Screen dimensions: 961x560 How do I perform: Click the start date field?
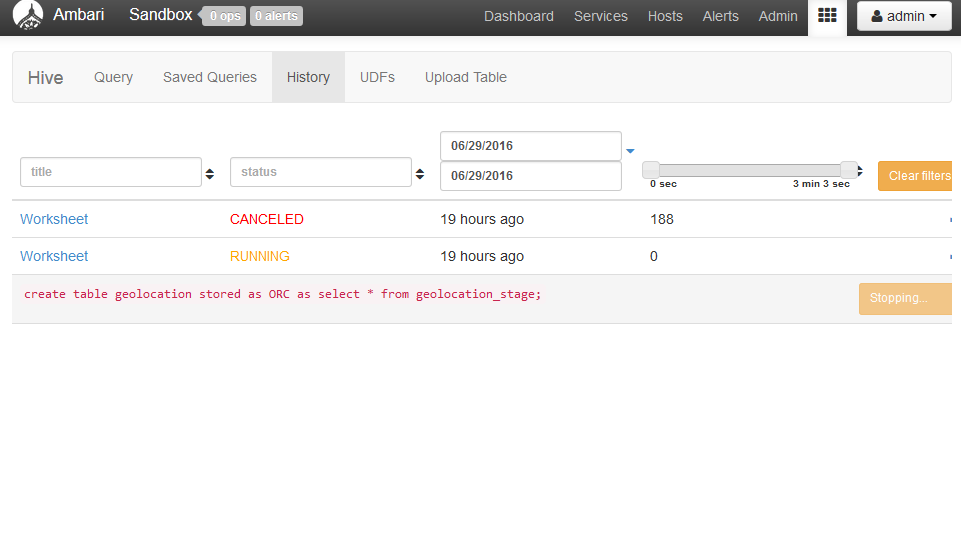pos(531,146)
